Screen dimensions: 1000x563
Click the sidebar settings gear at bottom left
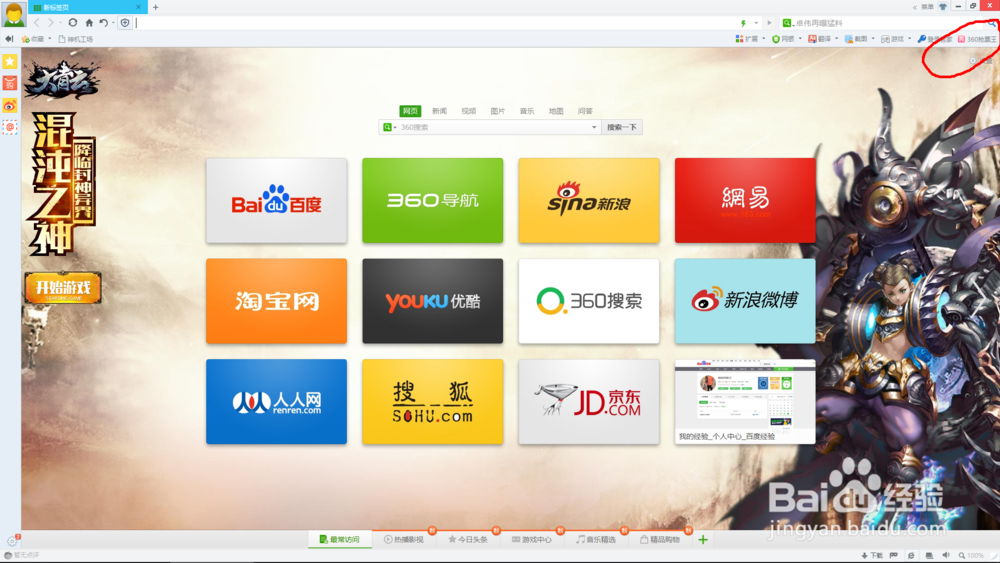(x=11, y=541)
